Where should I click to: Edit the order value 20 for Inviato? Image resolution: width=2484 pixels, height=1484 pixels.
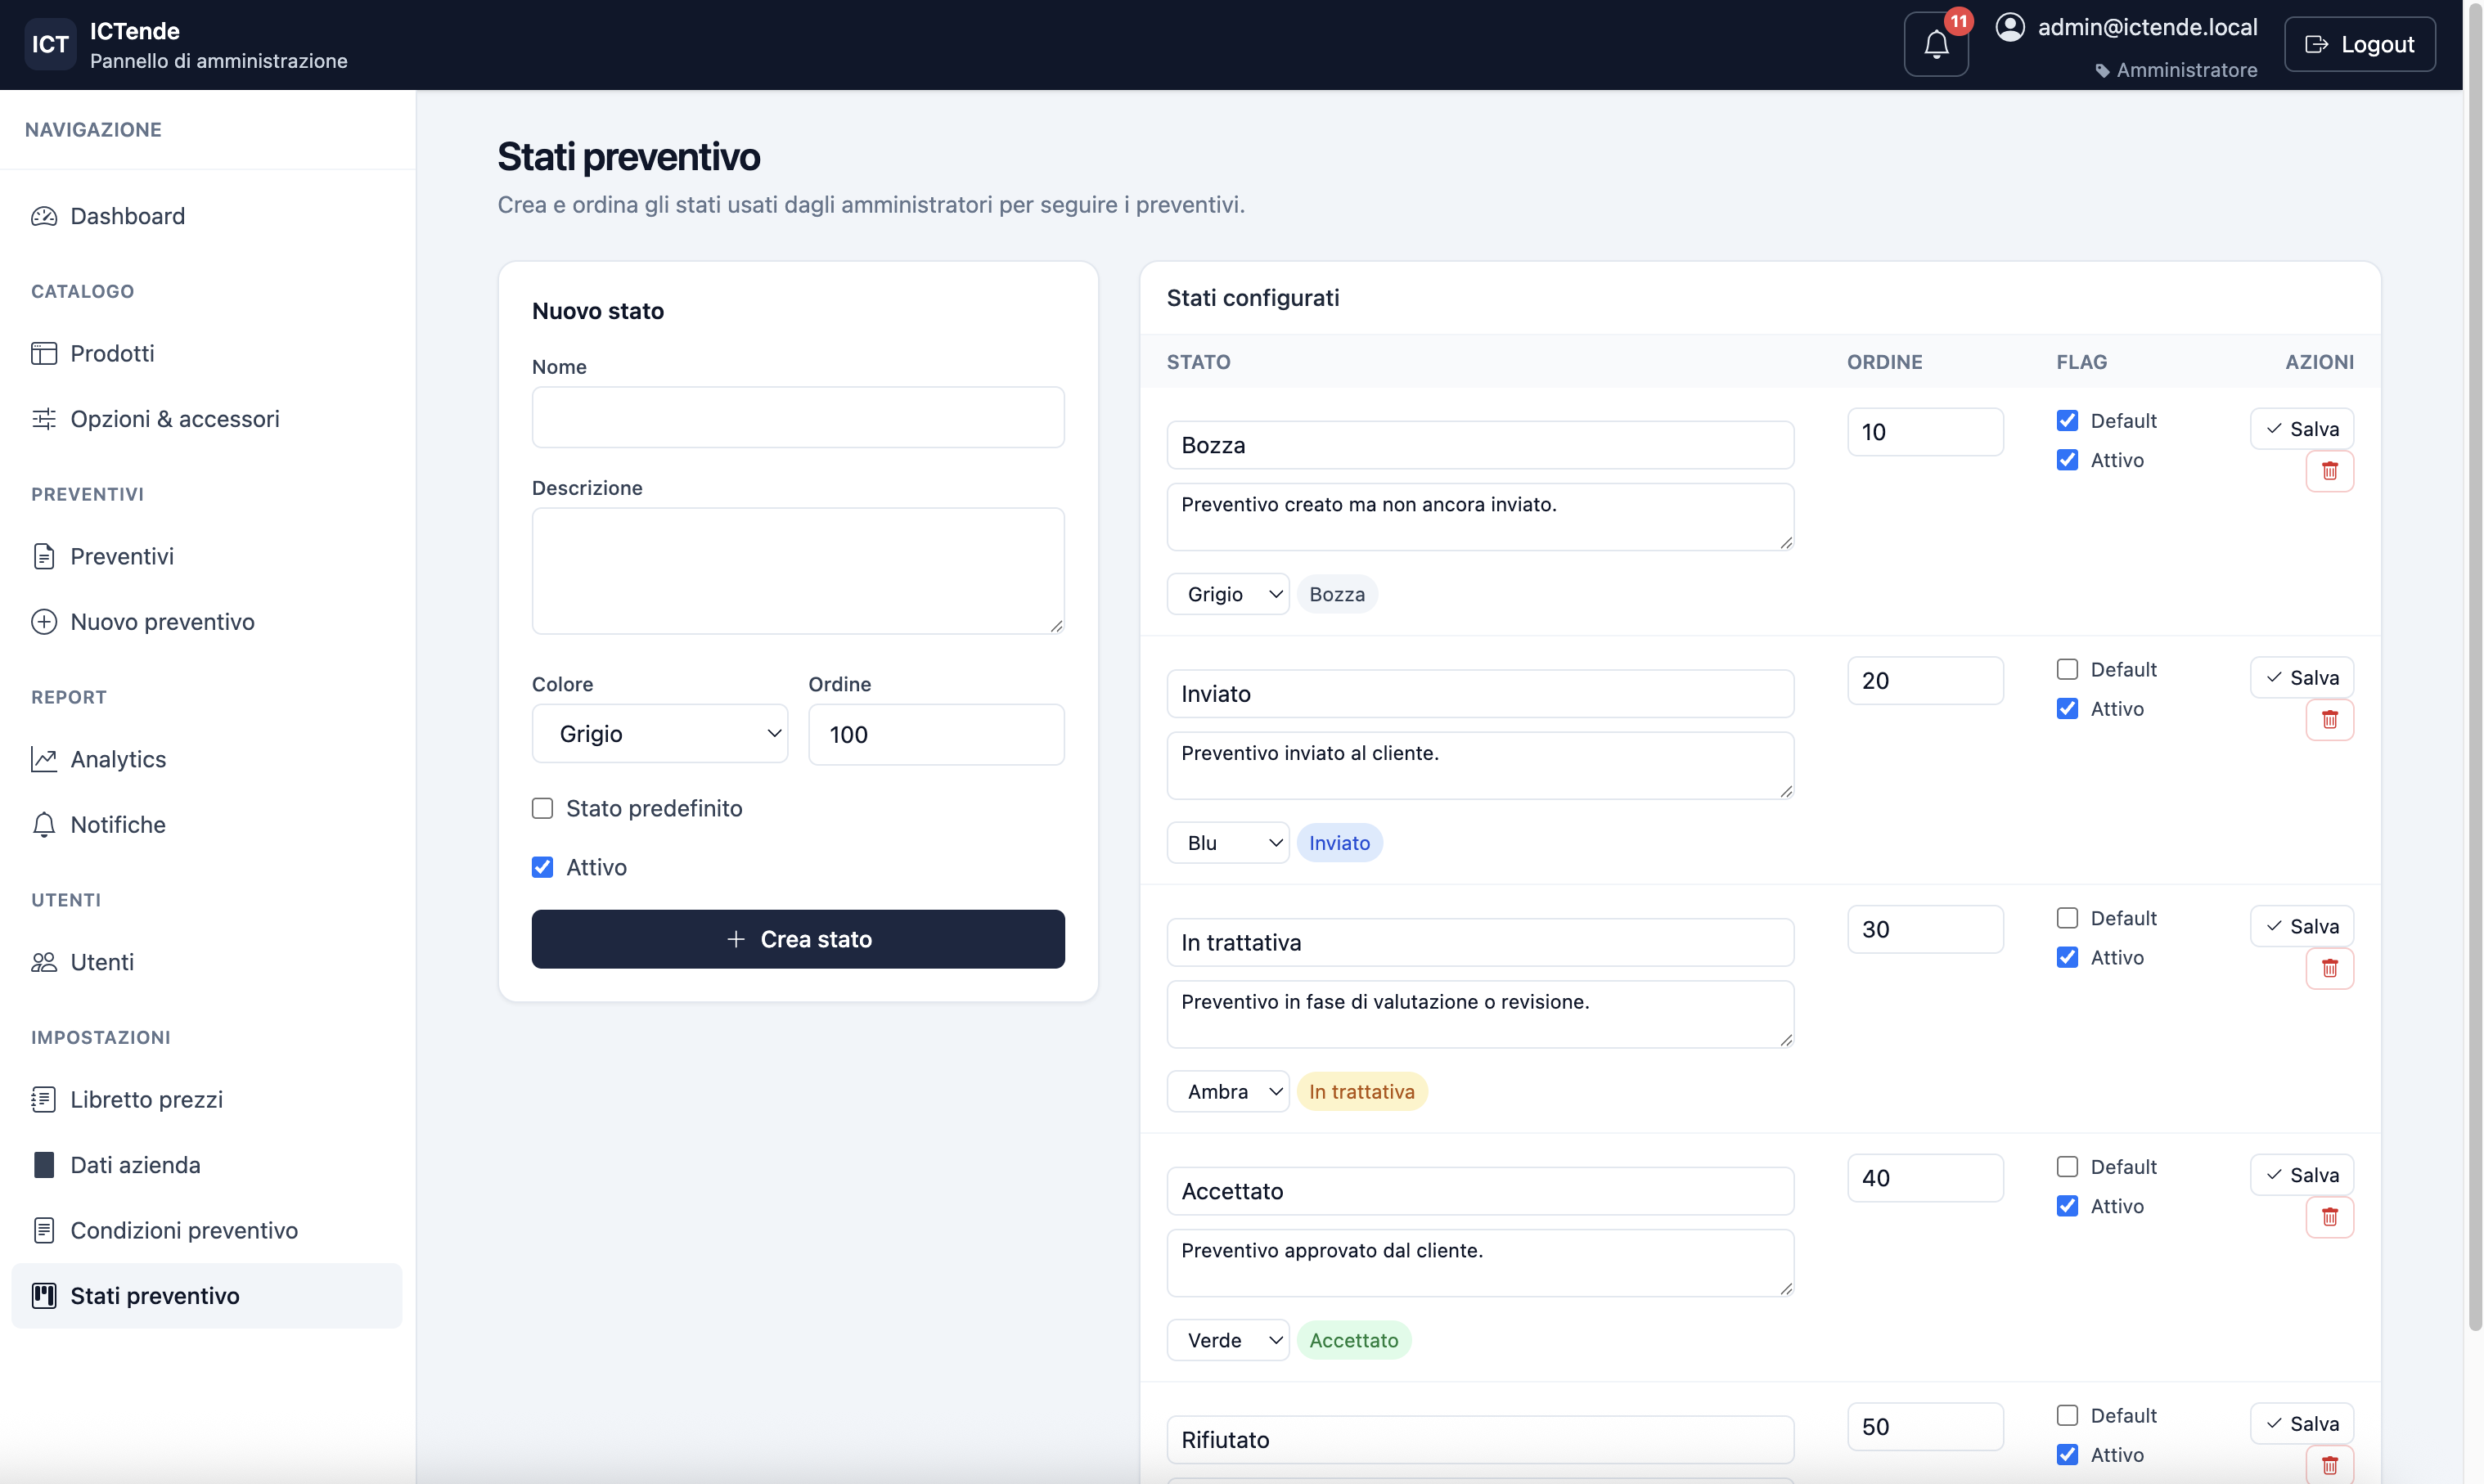pyautogui.click(x=1925, y=681)
